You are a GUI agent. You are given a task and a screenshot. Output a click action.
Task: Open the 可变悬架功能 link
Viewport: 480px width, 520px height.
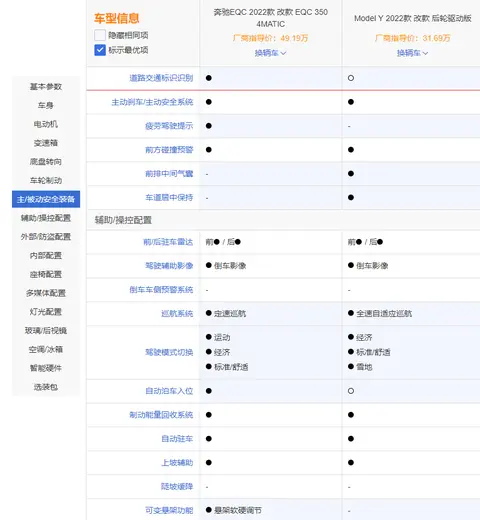[169, 510]
